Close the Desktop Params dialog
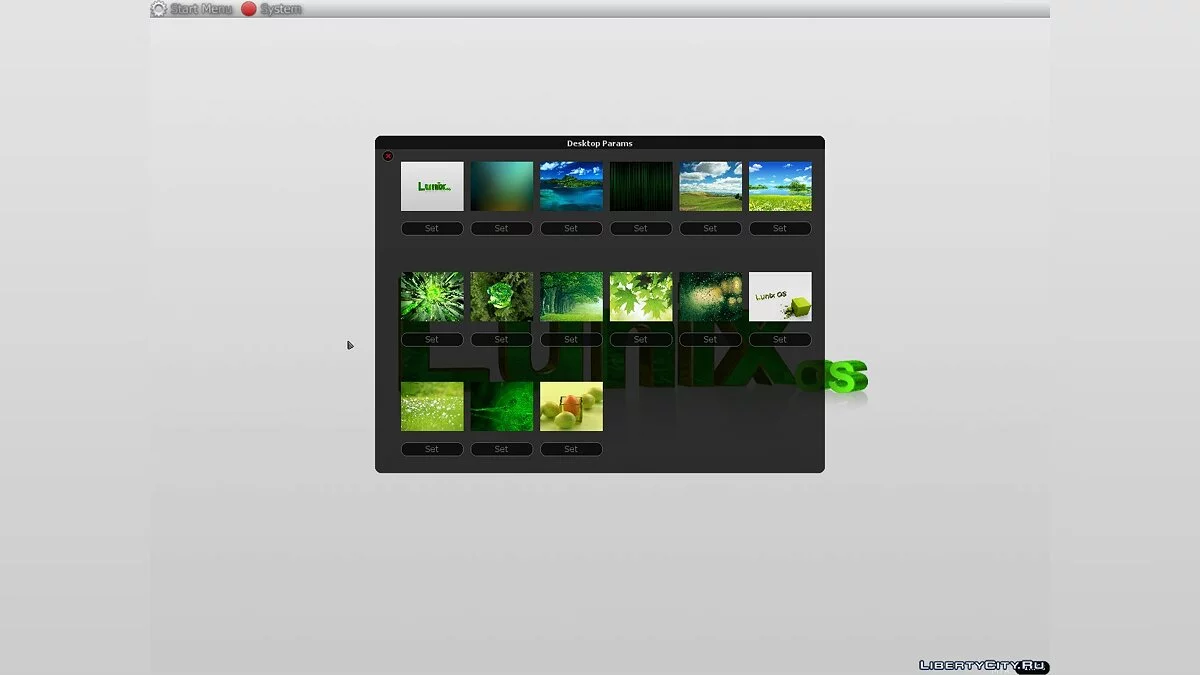 (x=388, y=156)
